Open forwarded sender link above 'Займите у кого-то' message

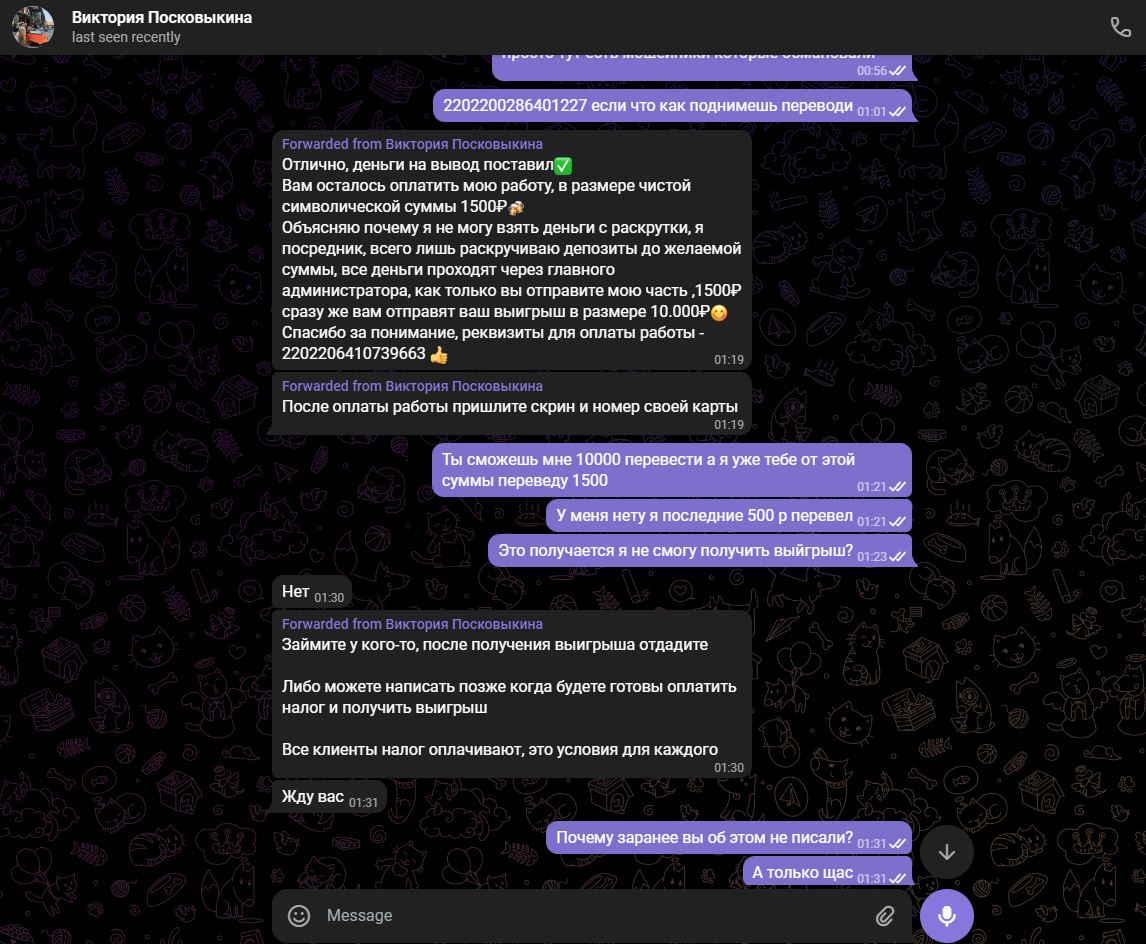pyautogui.click(x=412, y=624)
